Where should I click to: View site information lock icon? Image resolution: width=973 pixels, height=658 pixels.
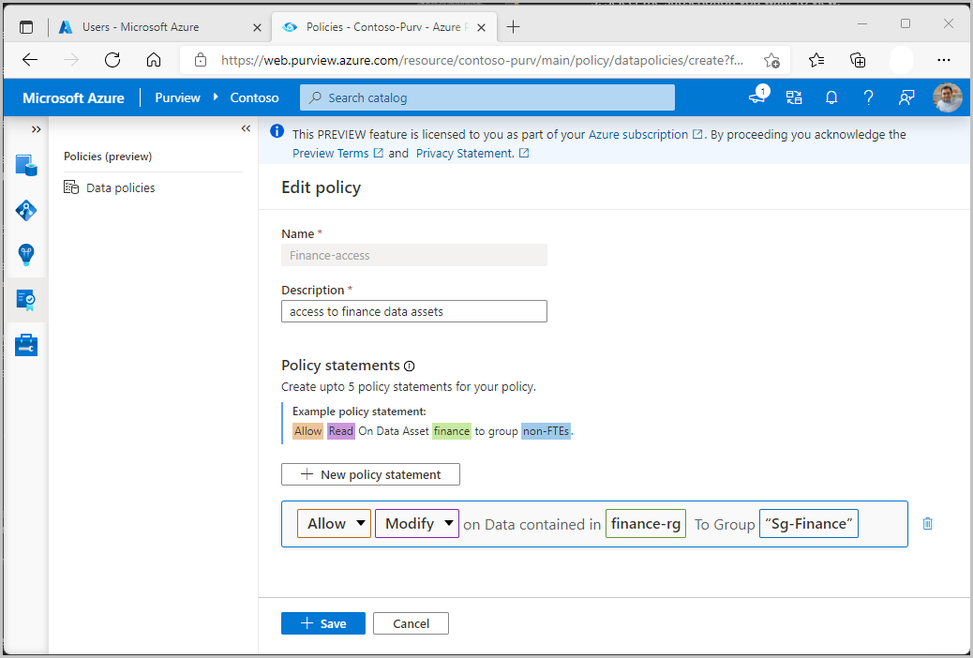[200, 60]
